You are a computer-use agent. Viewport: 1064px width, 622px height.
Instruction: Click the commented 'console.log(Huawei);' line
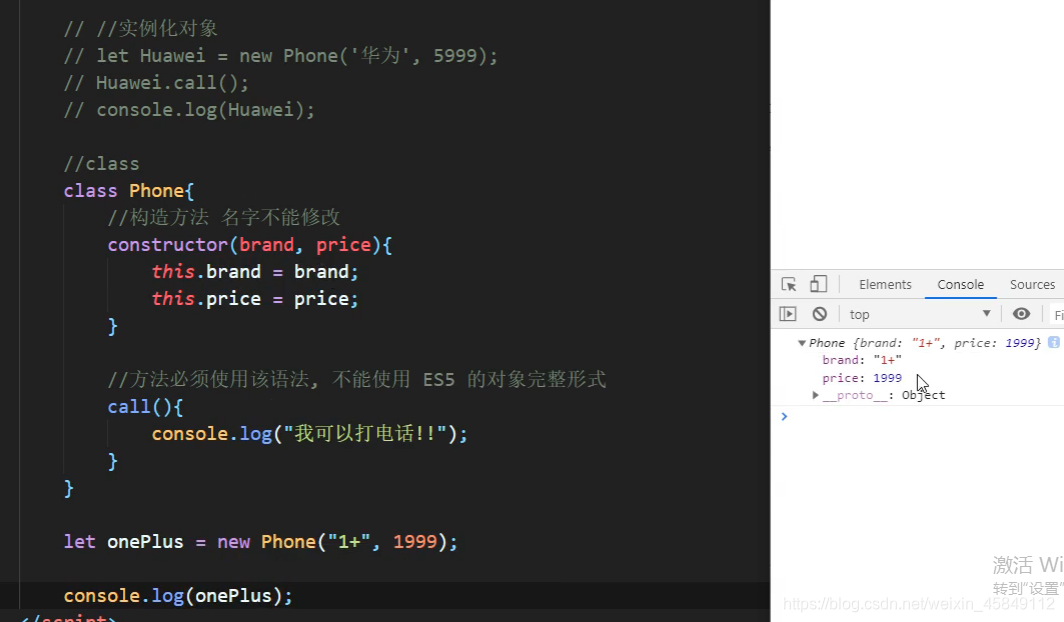[189, 110]
